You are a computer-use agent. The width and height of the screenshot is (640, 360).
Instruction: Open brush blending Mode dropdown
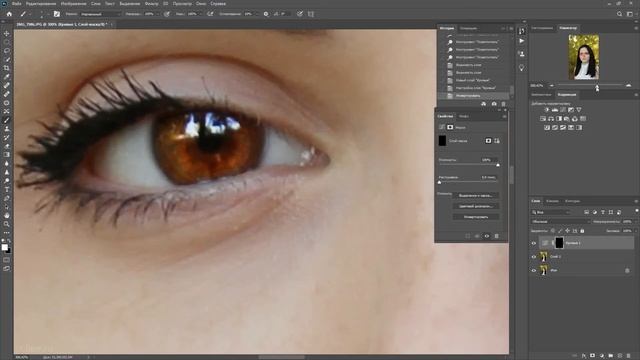pyautogui.click(x=100, y=14)
